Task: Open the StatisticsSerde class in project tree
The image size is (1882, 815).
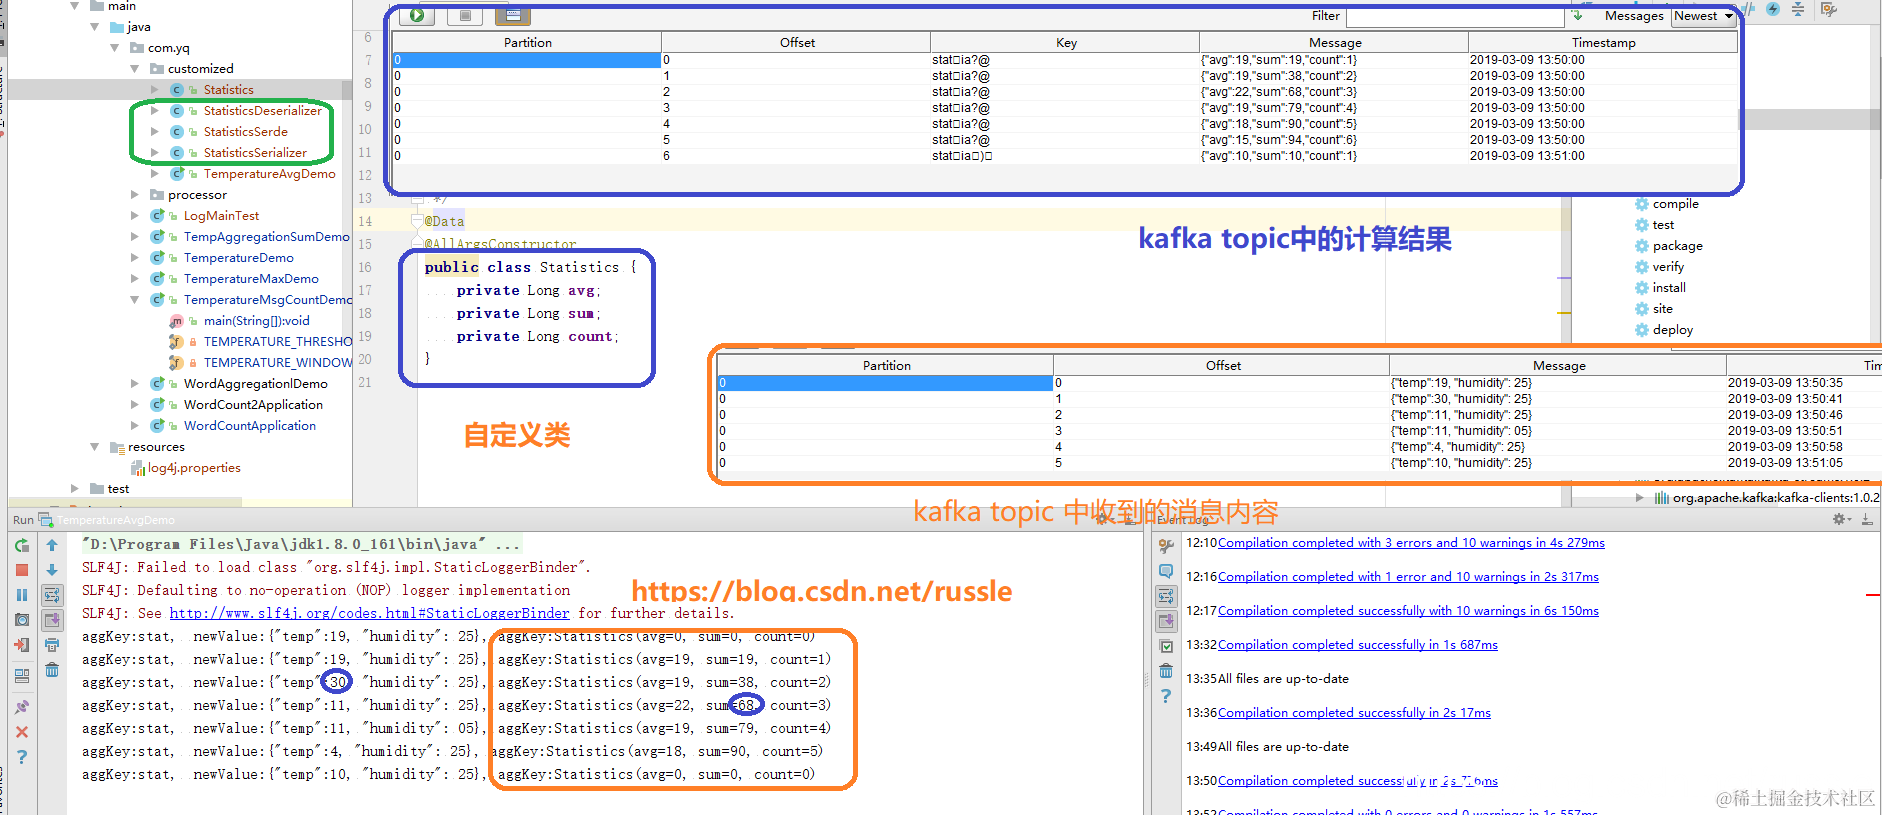Action: tap(245, 132)
